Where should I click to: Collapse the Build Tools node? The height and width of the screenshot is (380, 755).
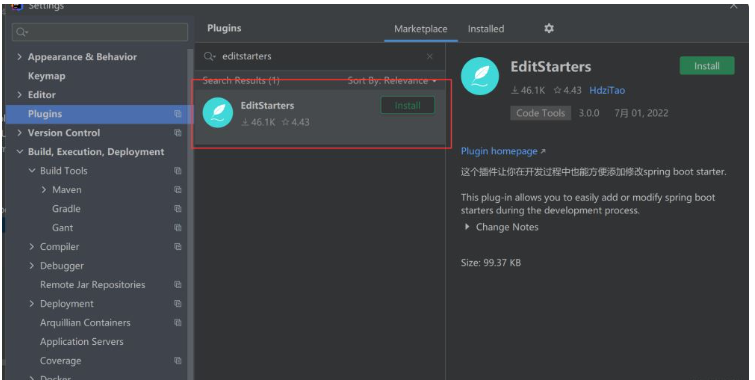[x=32, y=170]
